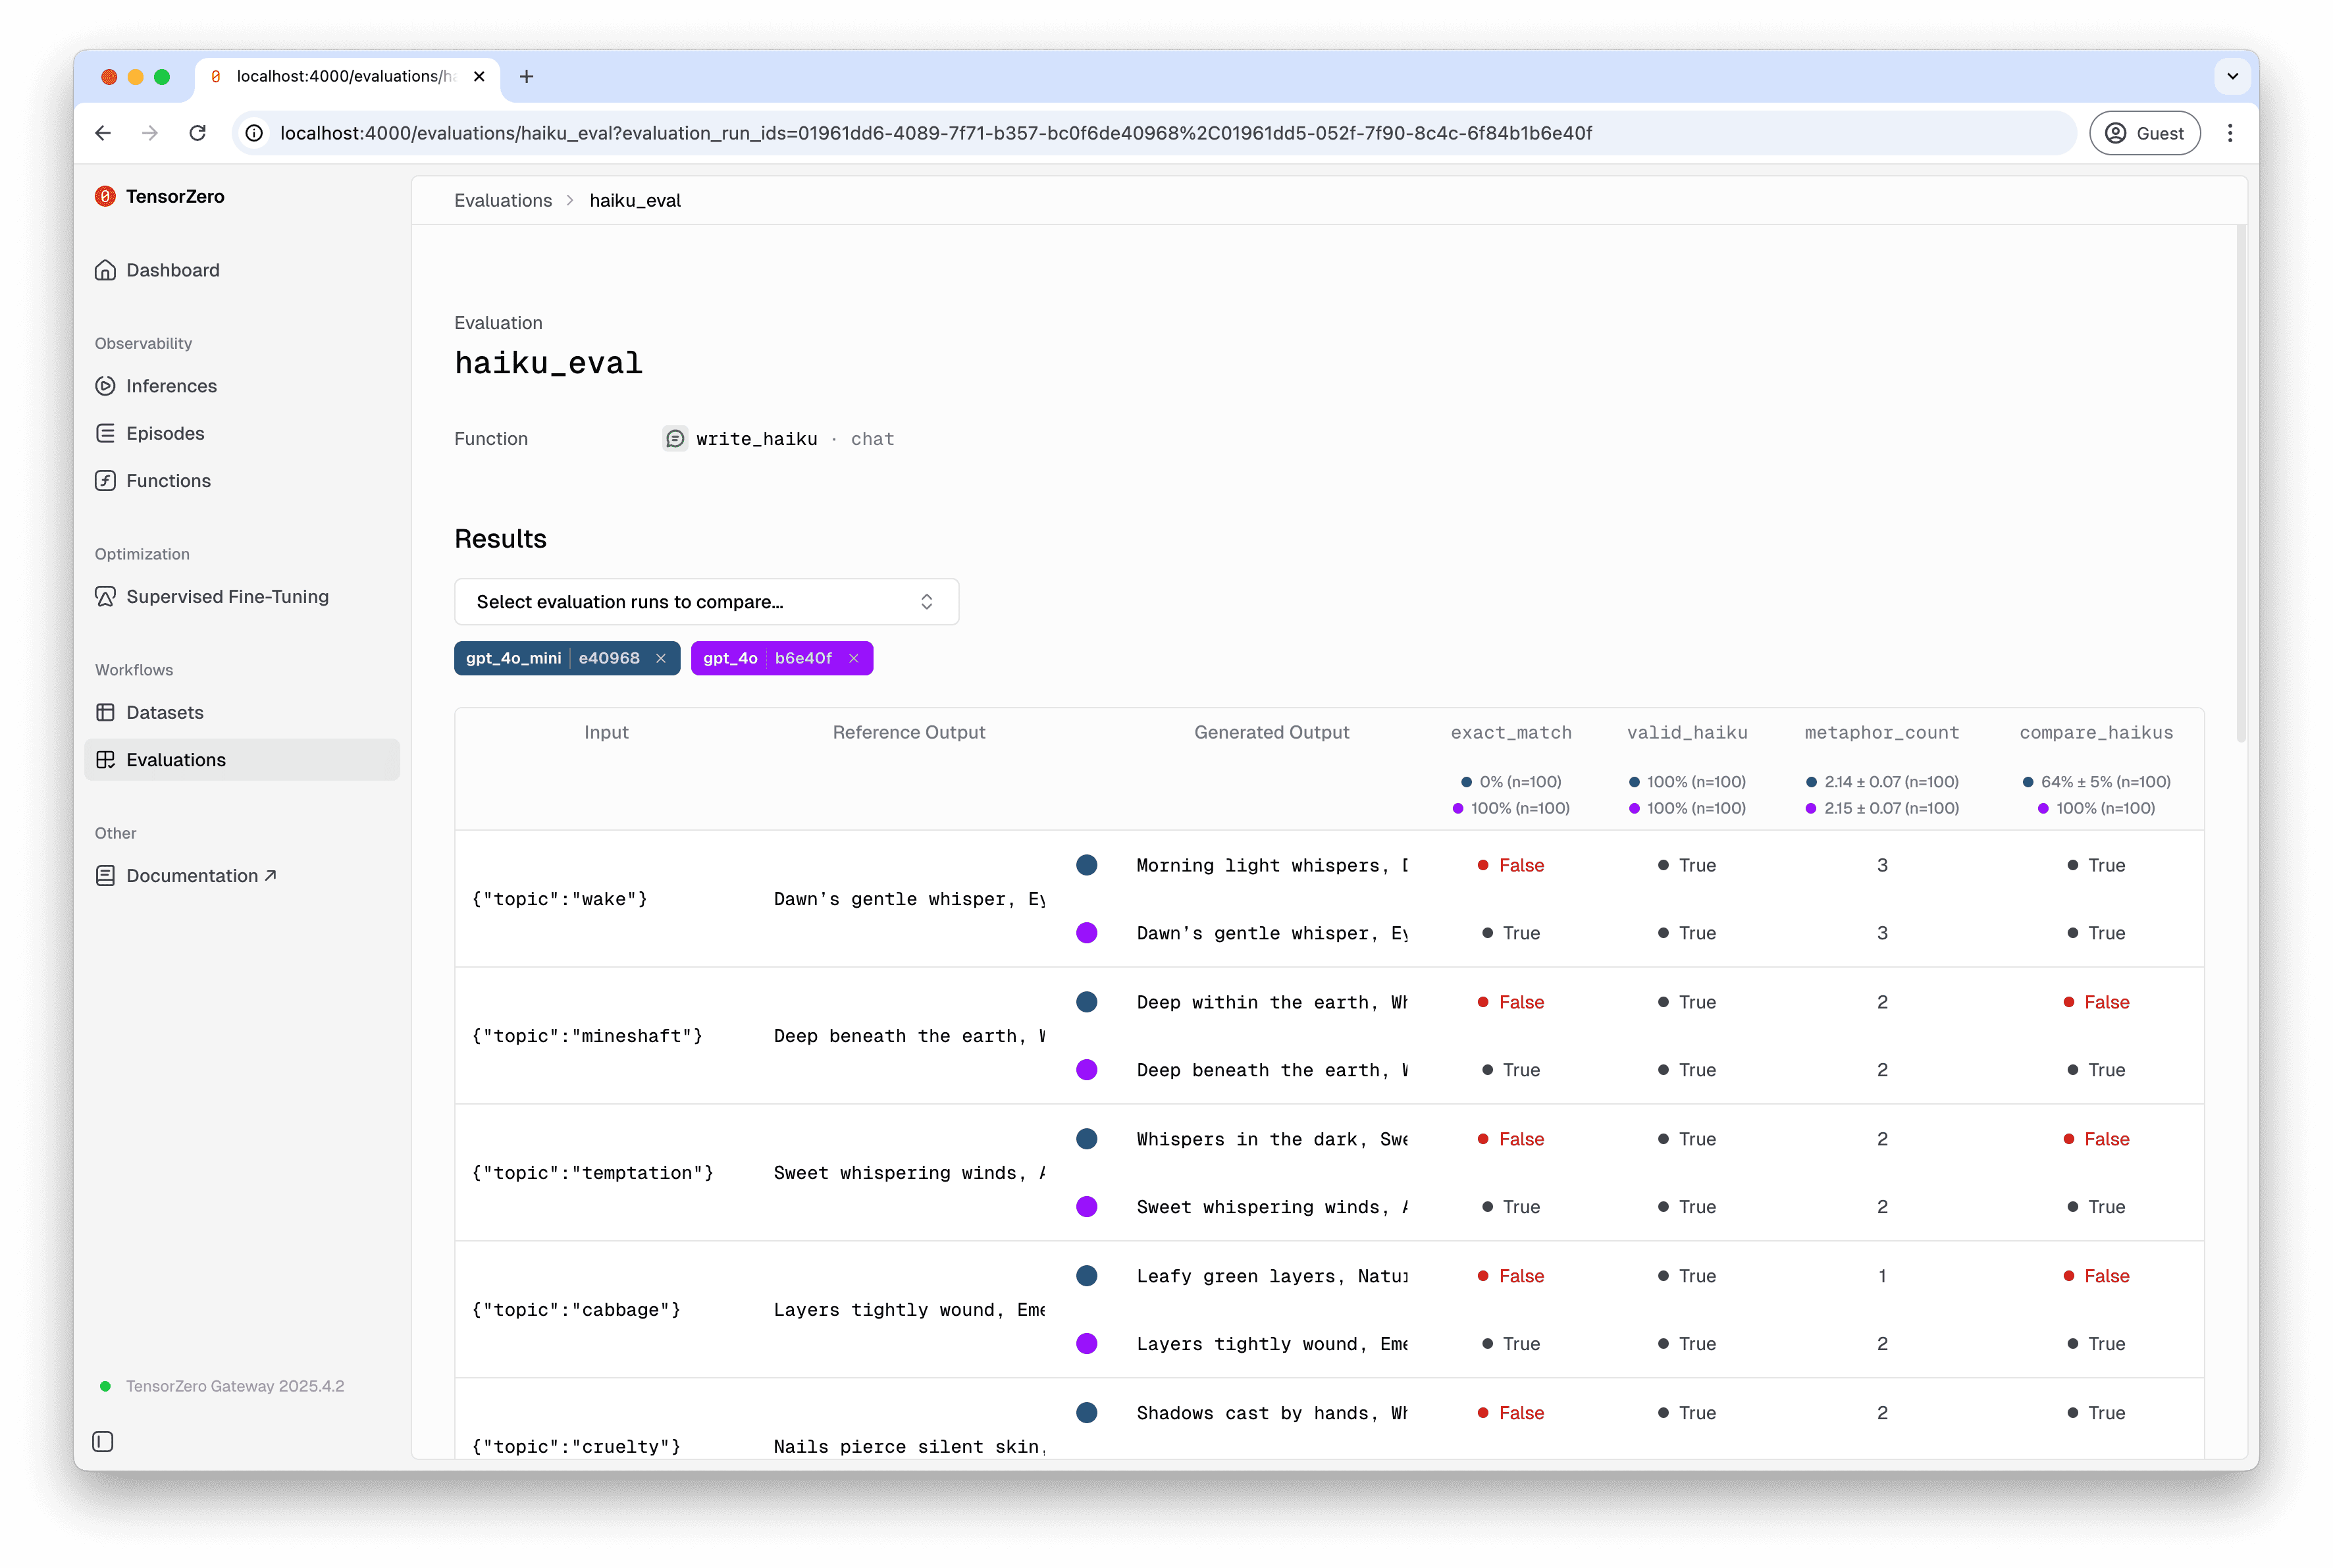Open Datasets using its sidebar icon

[x=106, y=712]
